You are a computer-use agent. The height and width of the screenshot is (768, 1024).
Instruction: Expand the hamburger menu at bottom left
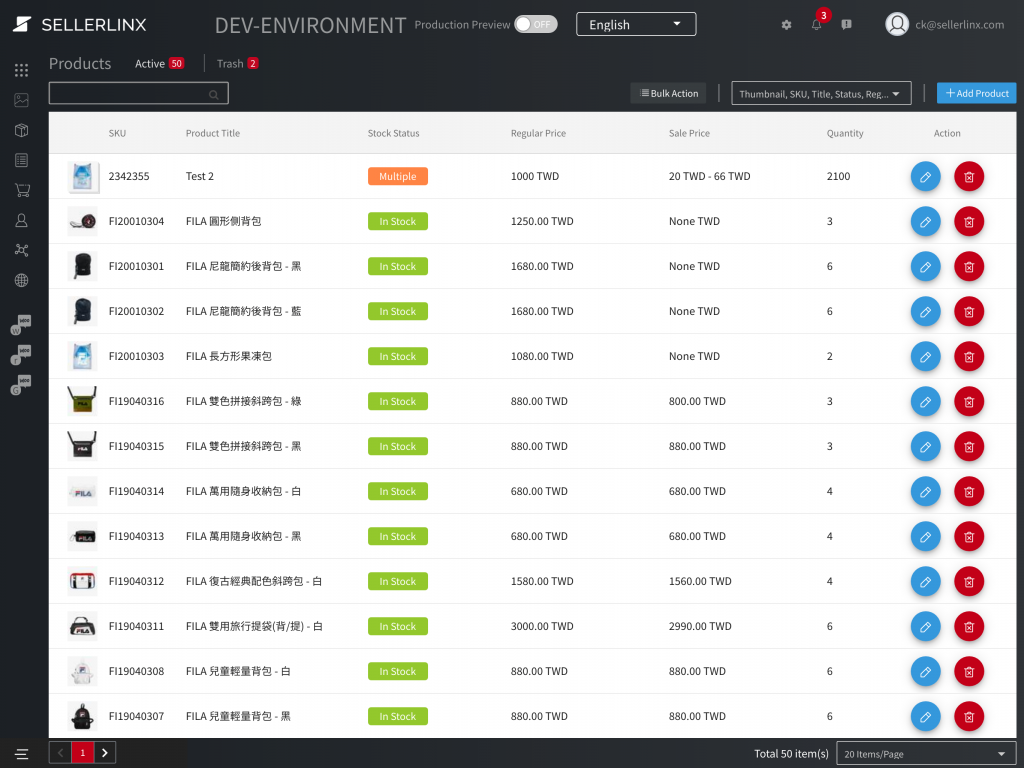22,754
